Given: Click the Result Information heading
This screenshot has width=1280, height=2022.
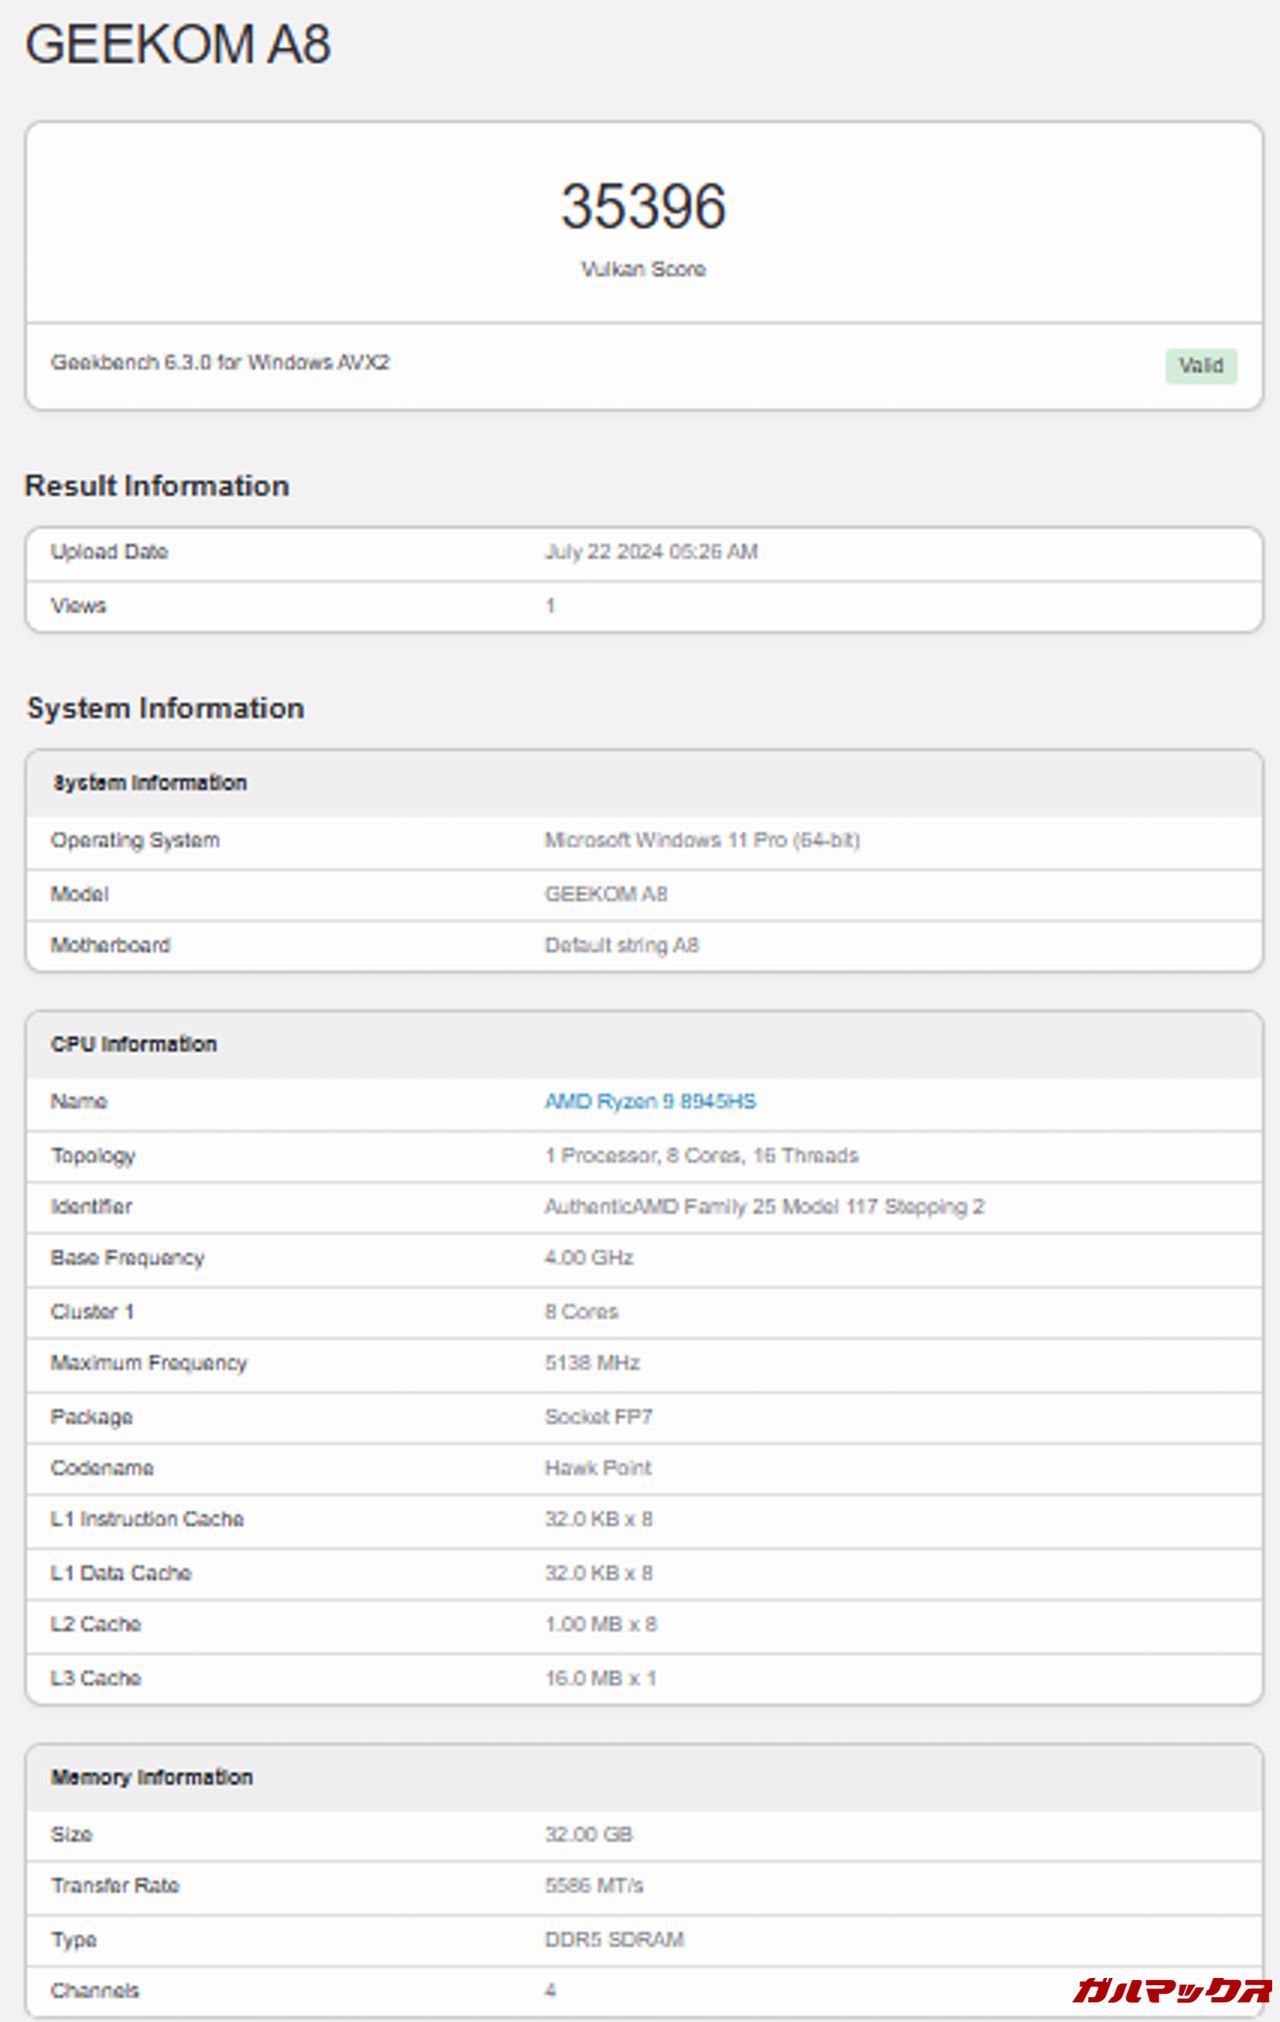Looking at the screenshot, I should point(157,486).
